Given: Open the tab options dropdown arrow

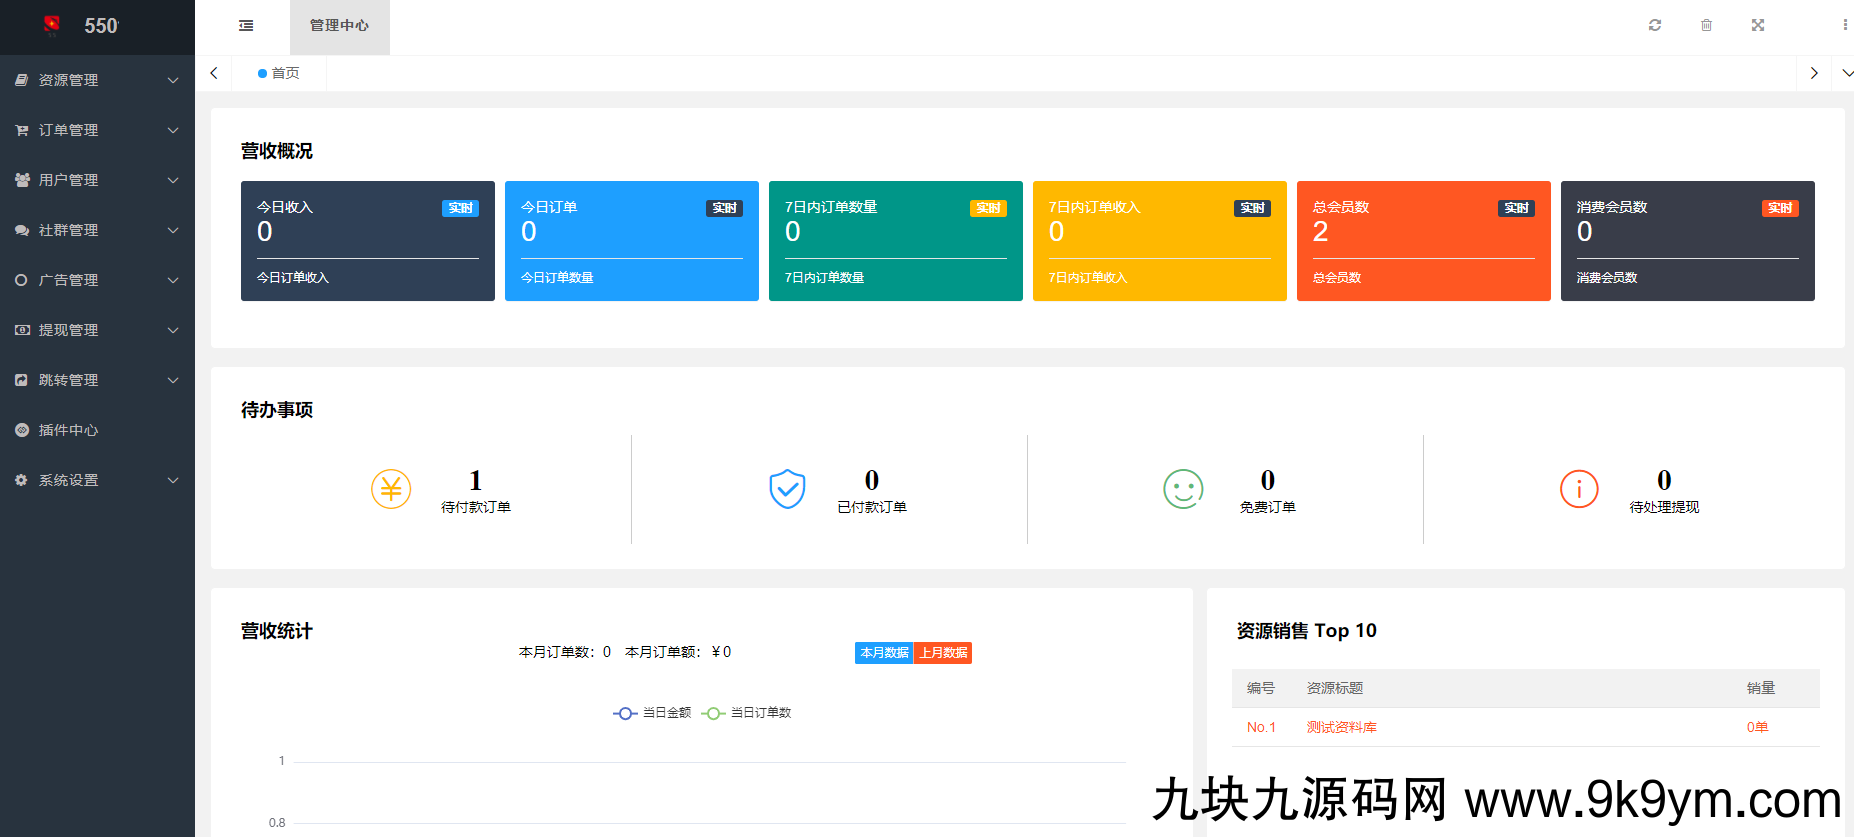Looking at the screenshot, I should coord(1846,73).
